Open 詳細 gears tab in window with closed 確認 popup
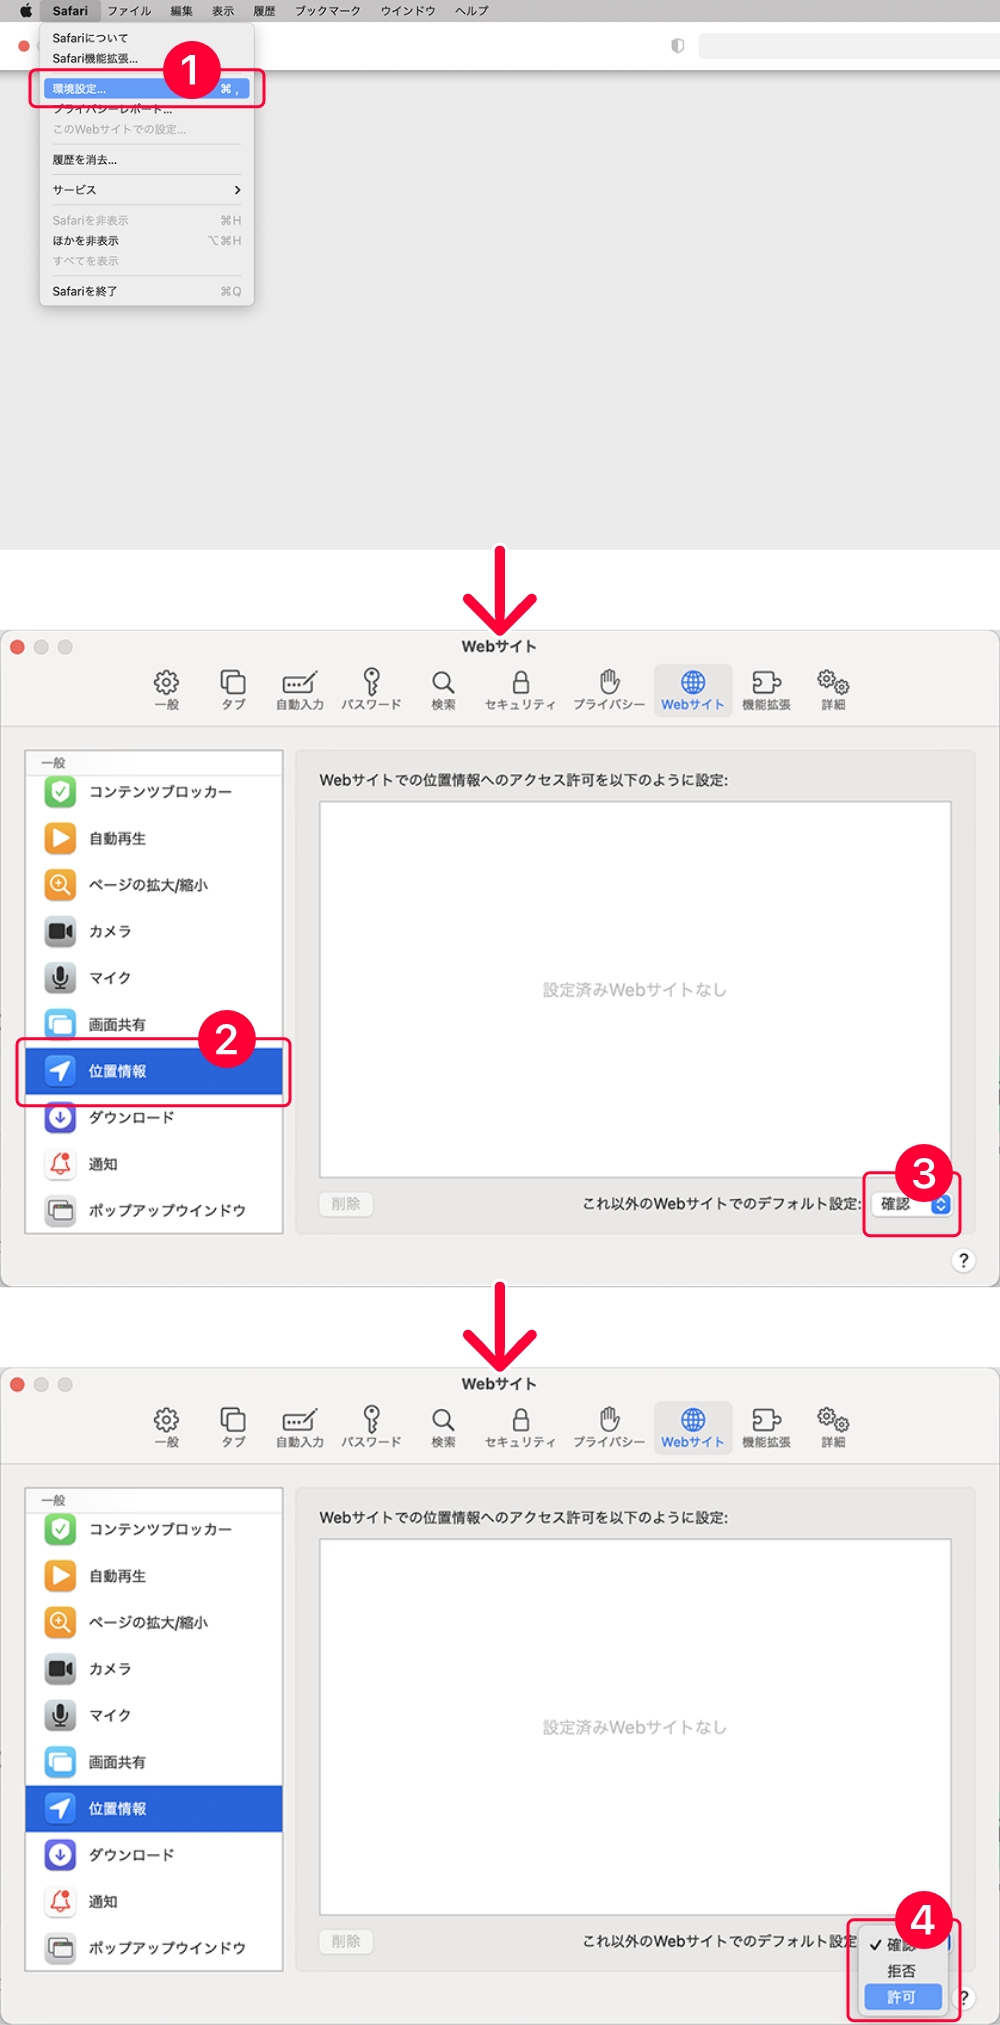 [833, 690]
